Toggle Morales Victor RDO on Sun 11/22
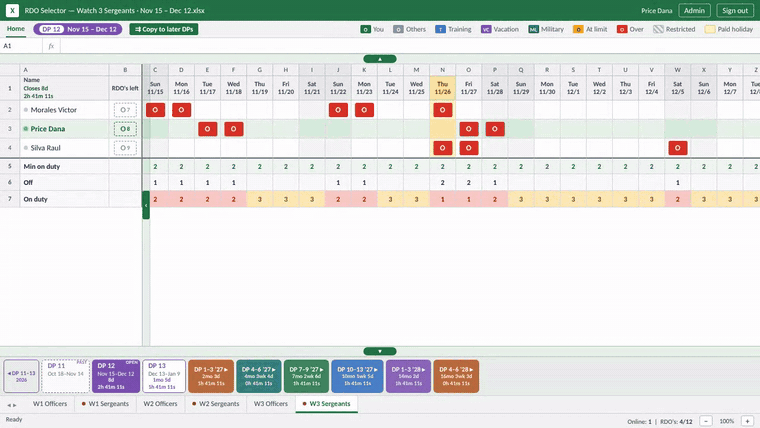The width and height of the screenshot is (760, 428). coord(338,110)
